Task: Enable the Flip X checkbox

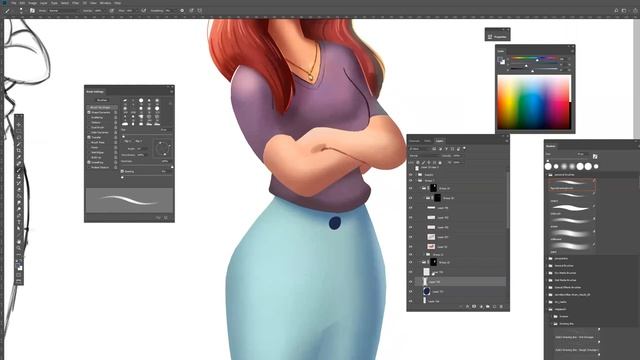Action: click(x=123, y=141)
